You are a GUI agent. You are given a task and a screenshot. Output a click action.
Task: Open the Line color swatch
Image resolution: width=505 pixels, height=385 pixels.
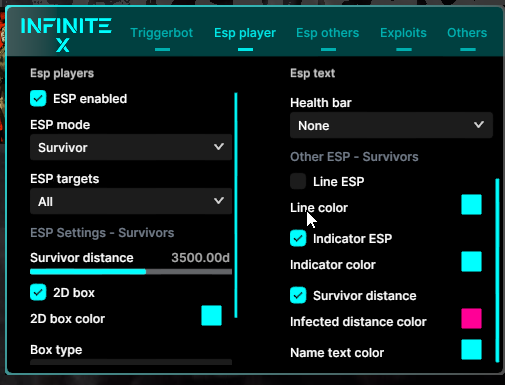click(471, 205)
